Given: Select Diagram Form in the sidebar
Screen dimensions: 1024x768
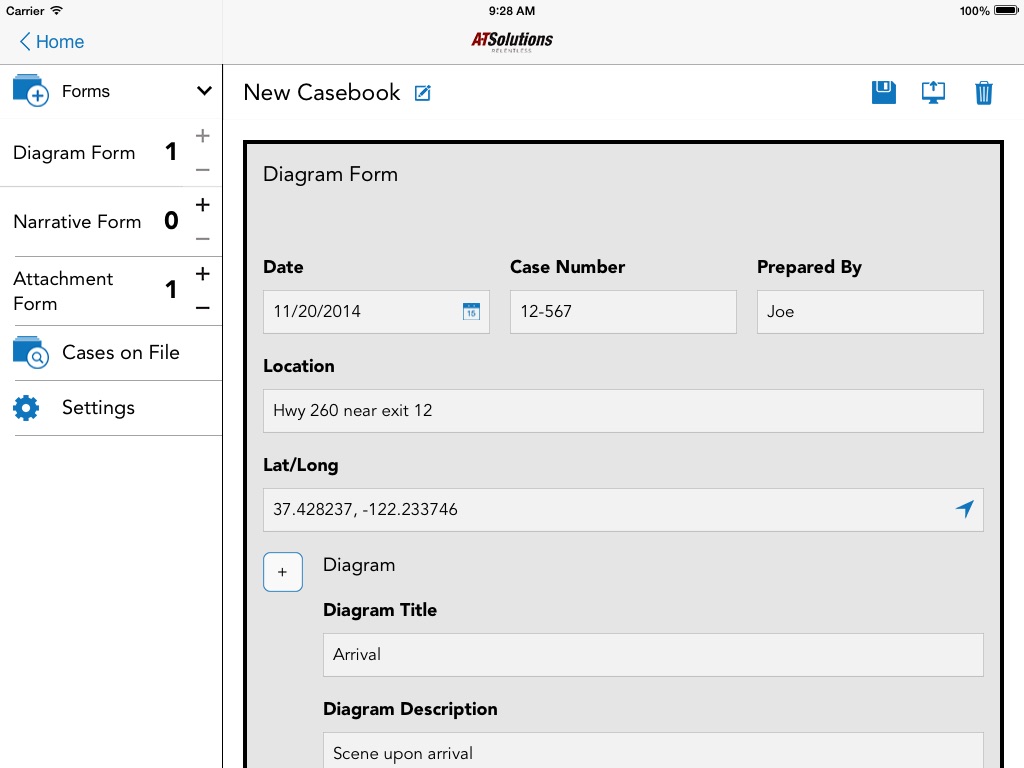Looking at the screenshot, I should click(74, 153).
